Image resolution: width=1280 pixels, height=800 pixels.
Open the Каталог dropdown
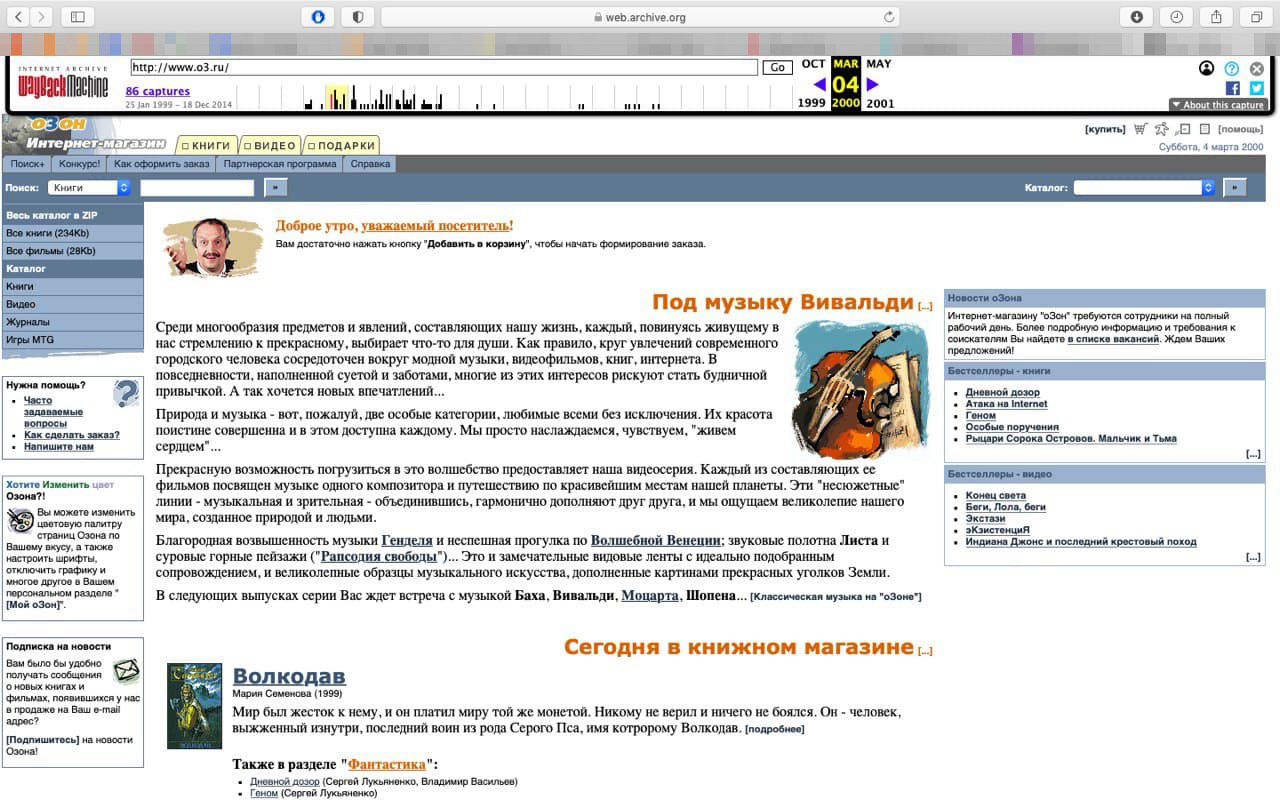1144,187
